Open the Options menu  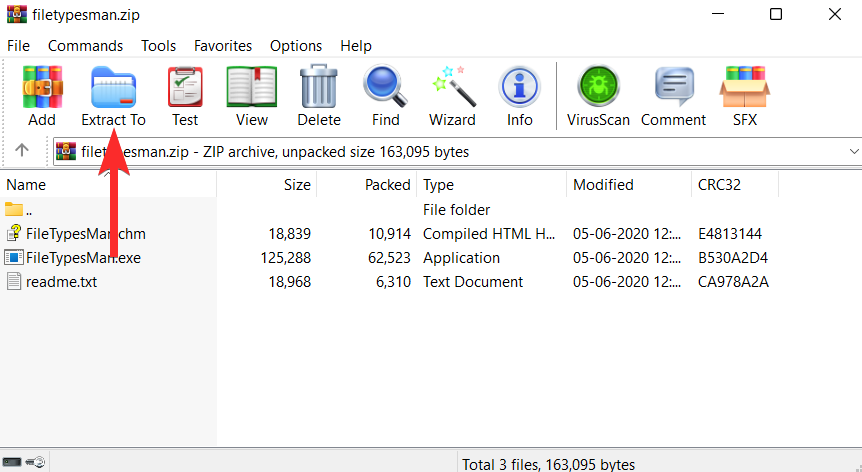pyautogui.click(x=296, y=46)
